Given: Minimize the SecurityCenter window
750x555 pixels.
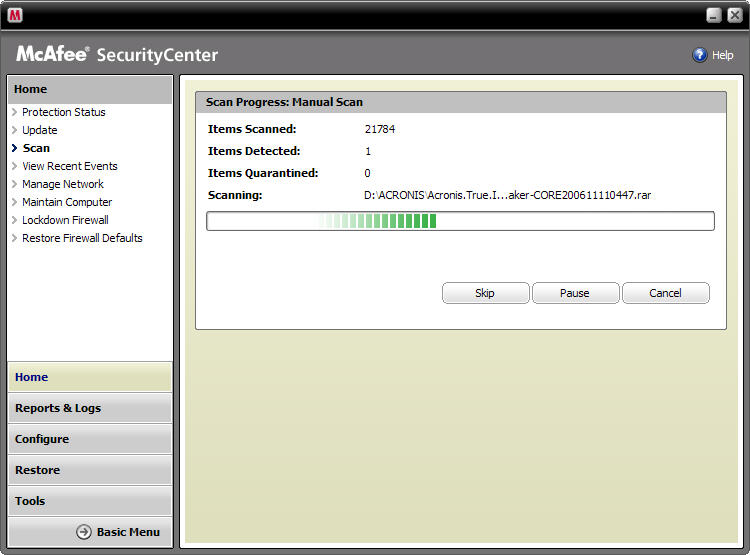Looking at the screenshot, I should coord(714,15).
